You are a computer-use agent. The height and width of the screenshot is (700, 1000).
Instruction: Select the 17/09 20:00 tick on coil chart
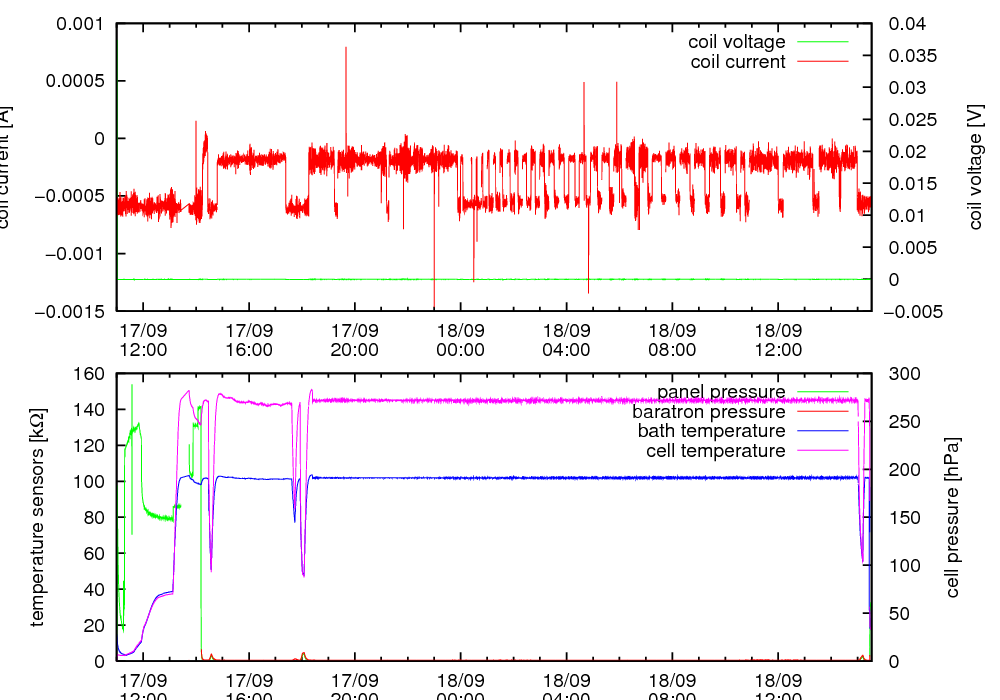coord(354,339)
